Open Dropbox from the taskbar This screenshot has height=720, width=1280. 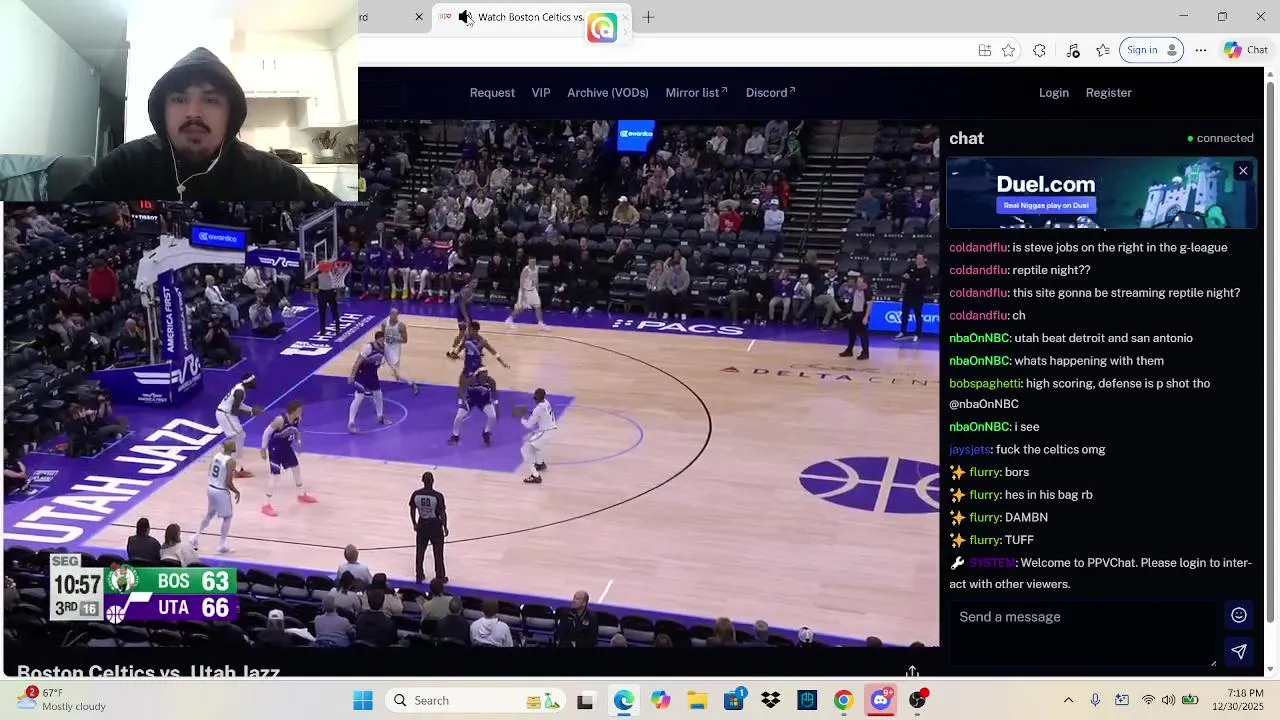click(770, 701)
